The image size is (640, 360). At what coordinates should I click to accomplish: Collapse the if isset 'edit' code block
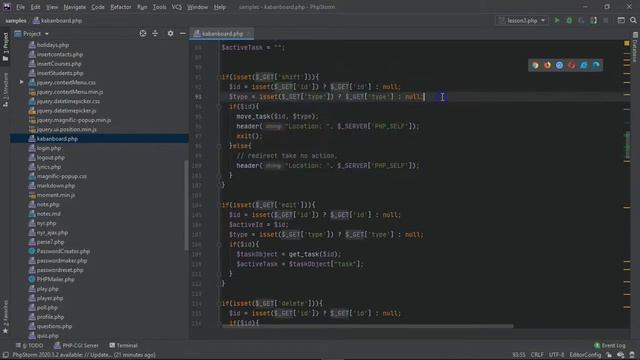pos(219,205)
